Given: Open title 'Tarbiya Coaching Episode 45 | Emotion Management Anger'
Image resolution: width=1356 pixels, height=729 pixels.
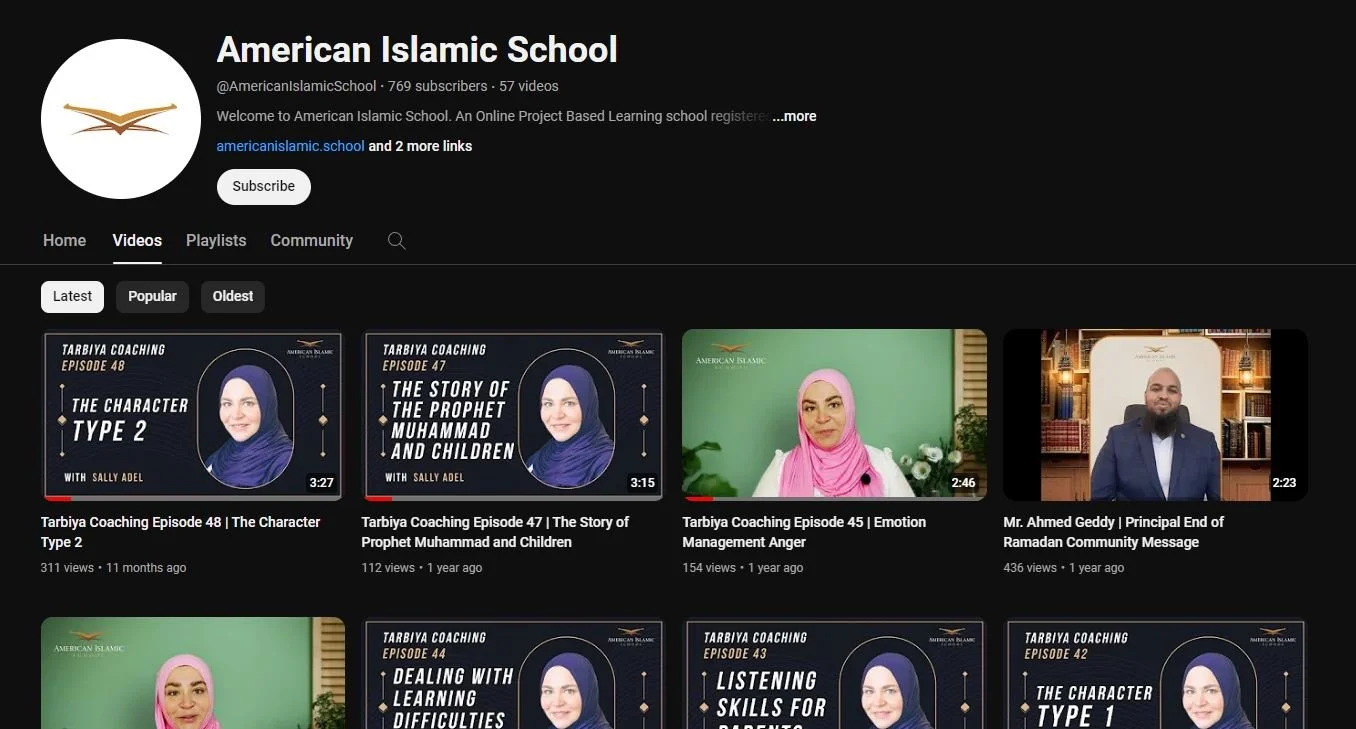Looking at the screenshot, I should pyautogui.click(x=805, y=532).
